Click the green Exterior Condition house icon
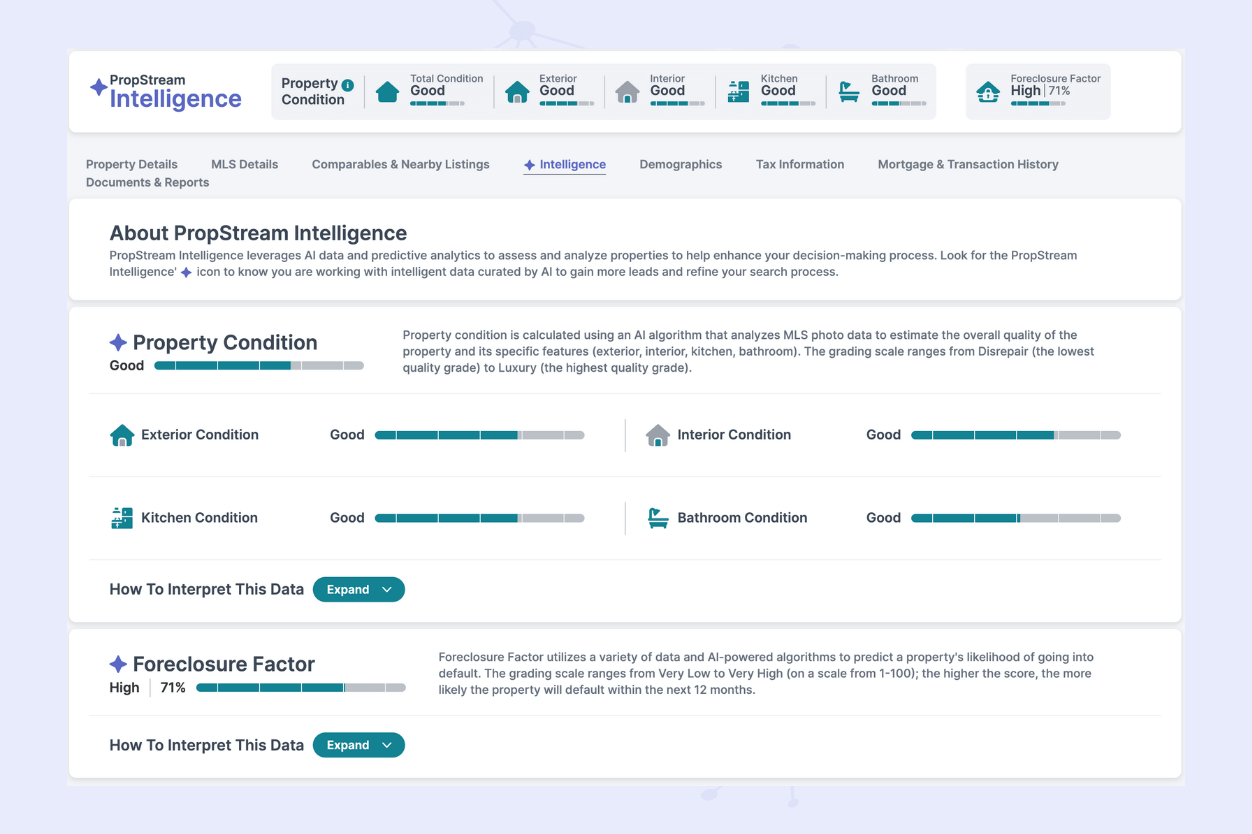The image size is (1252, 834). 121,435
